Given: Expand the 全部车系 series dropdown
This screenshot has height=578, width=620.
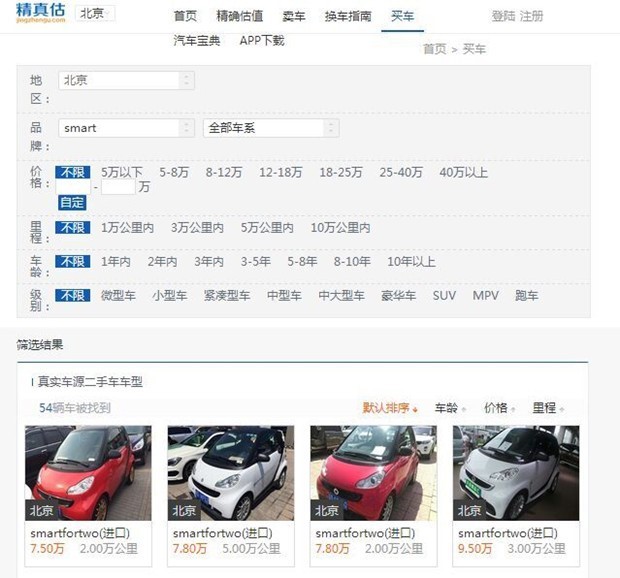Looking at the screenshot, I should pos(271,128).
